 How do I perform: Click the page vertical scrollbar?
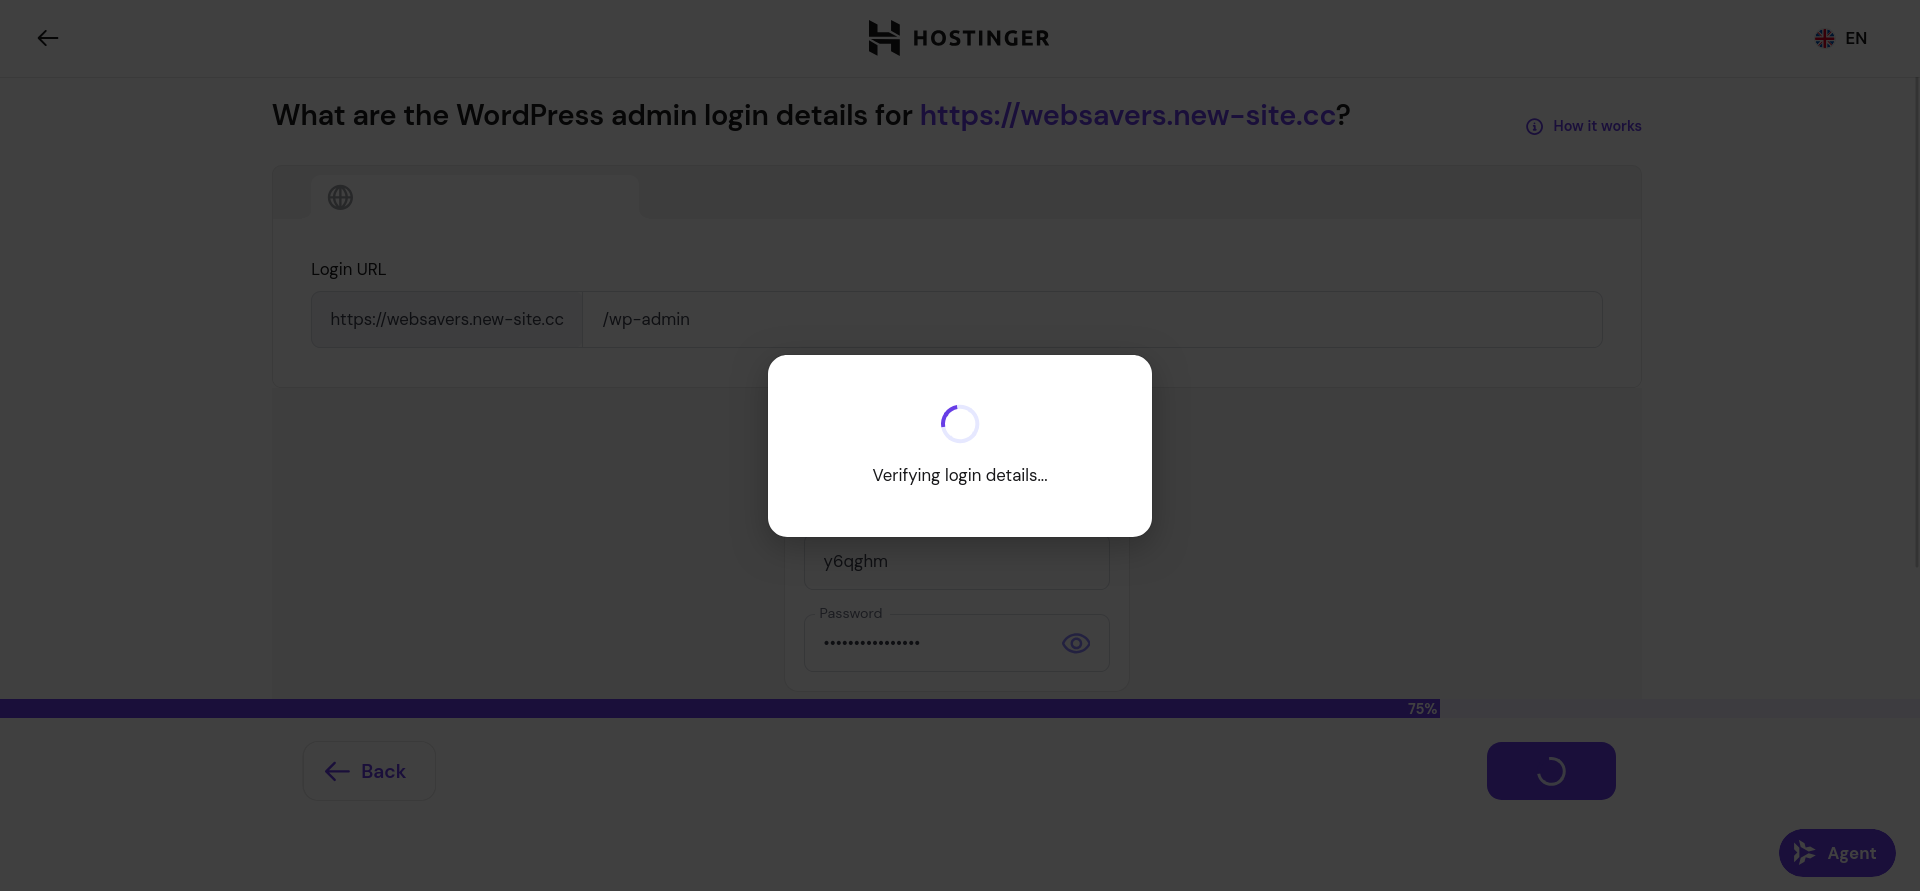[1916, 320]
